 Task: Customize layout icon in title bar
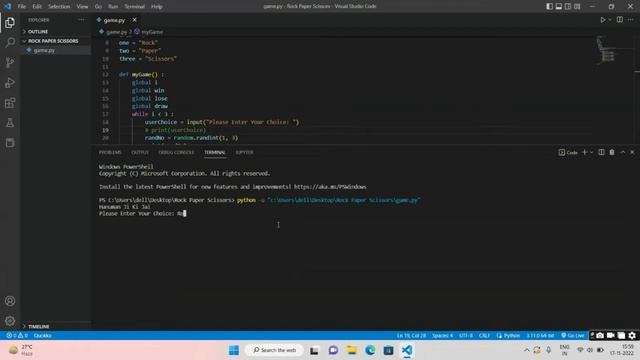[577, 7]
